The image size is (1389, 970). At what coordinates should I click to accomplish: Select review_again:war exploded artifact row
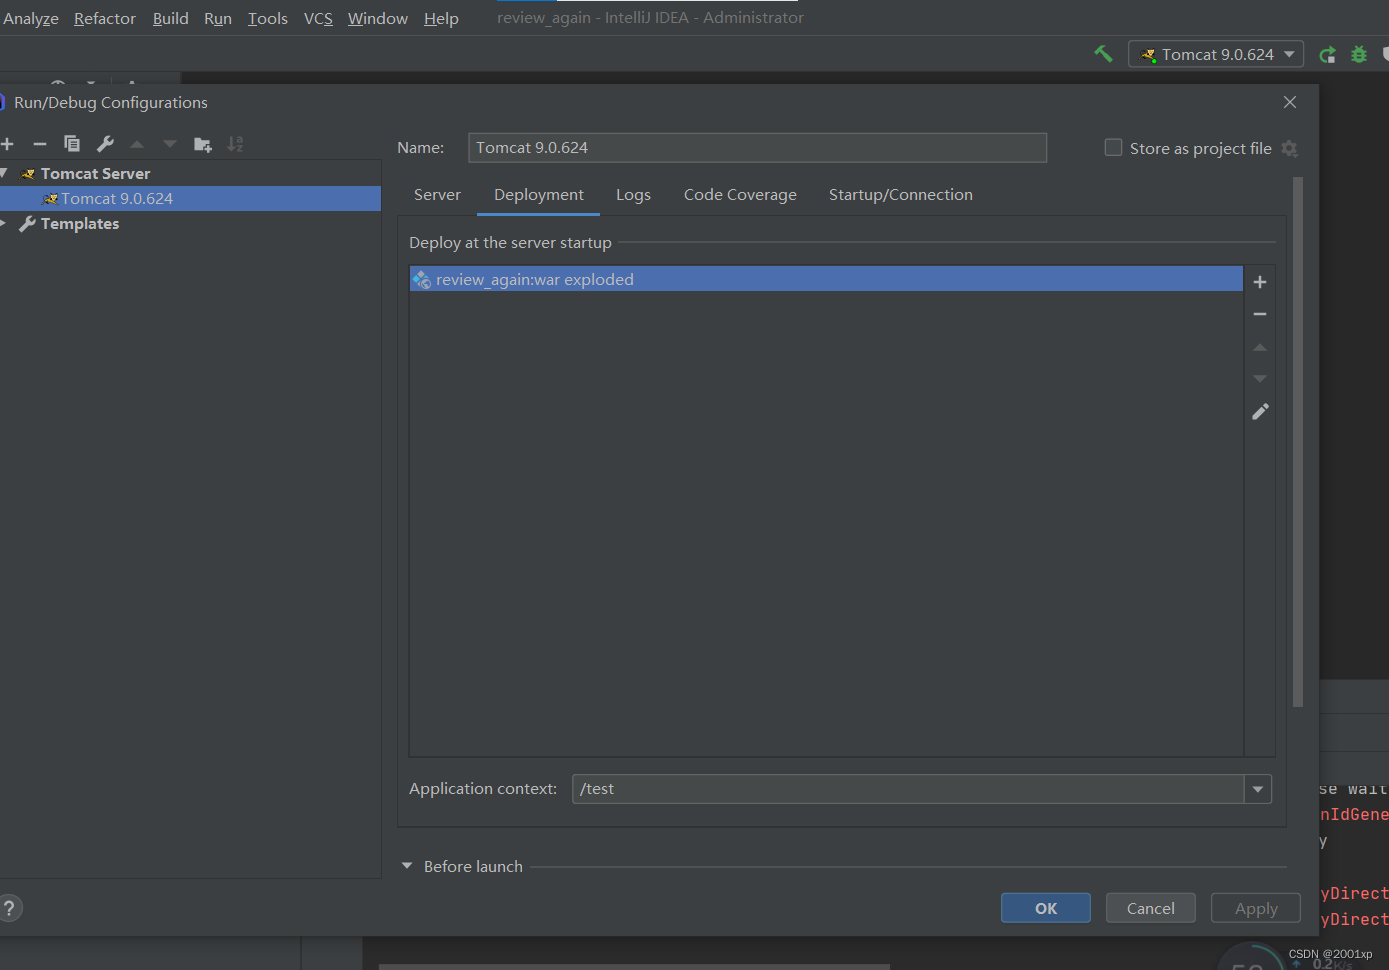pyautogui.click(x=826, y=279)
